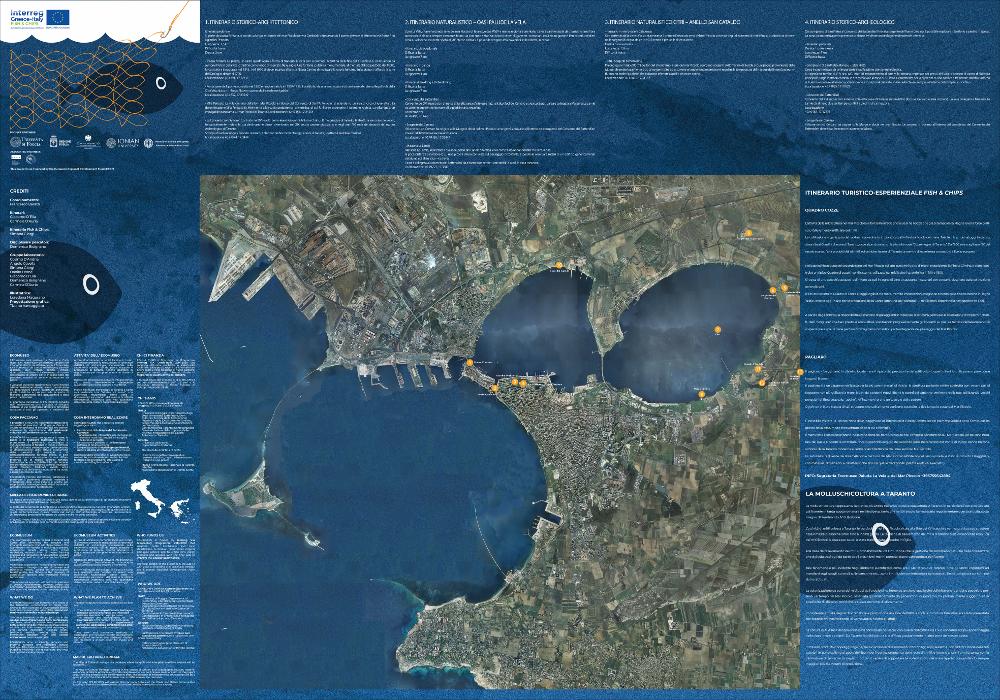Click the 'La Molluschicoltura a Taranto' heading
Viewport: 1000px width, 700px height.
[x=860, y=494]
